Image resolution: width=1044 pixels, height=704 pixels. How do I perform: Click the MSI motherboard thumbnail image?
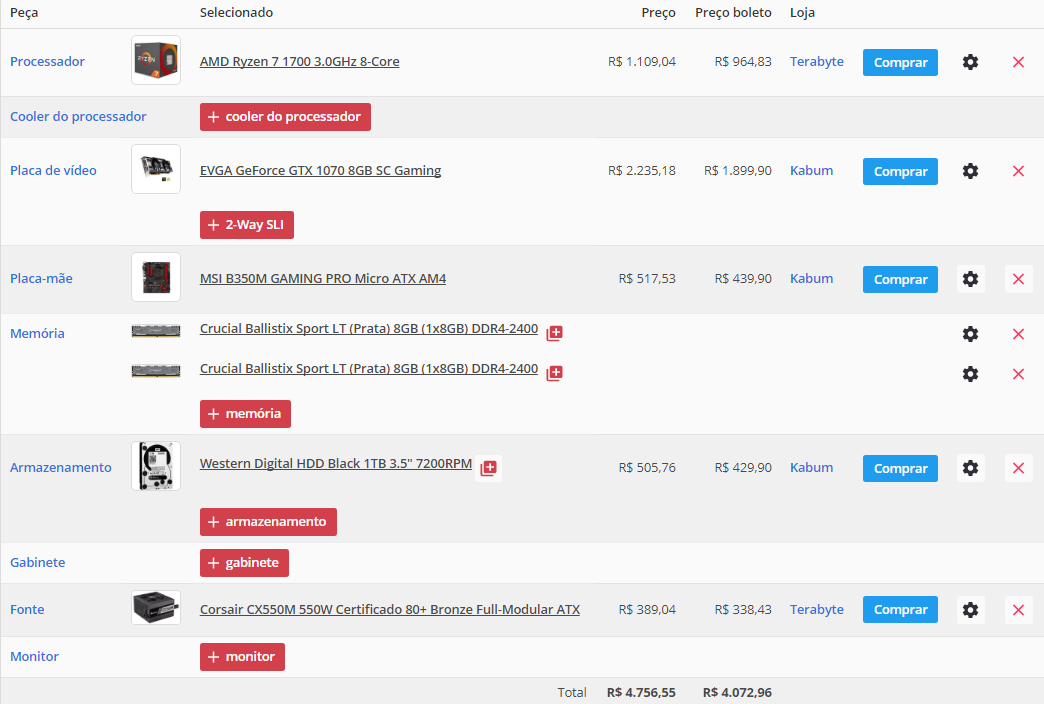point(156,277)
